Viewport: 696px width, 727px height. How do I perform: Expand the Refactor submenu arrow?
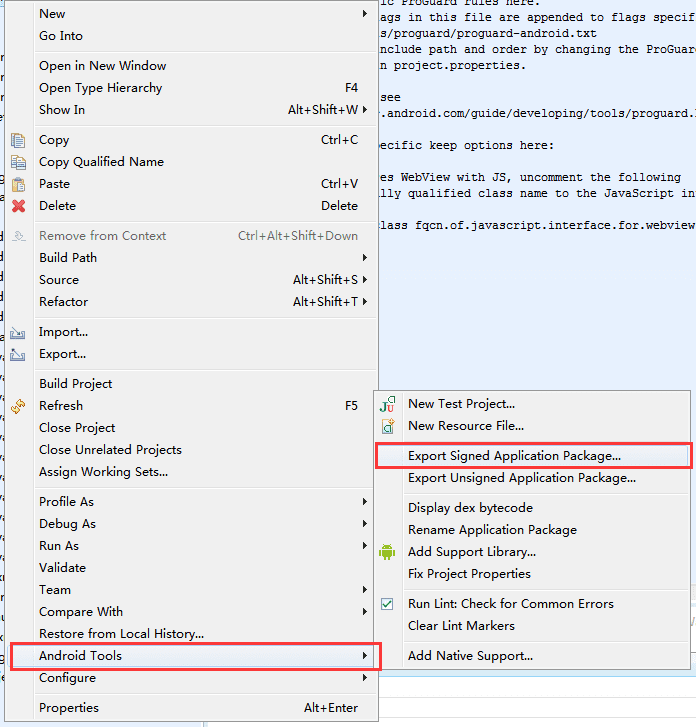point(365,302)
